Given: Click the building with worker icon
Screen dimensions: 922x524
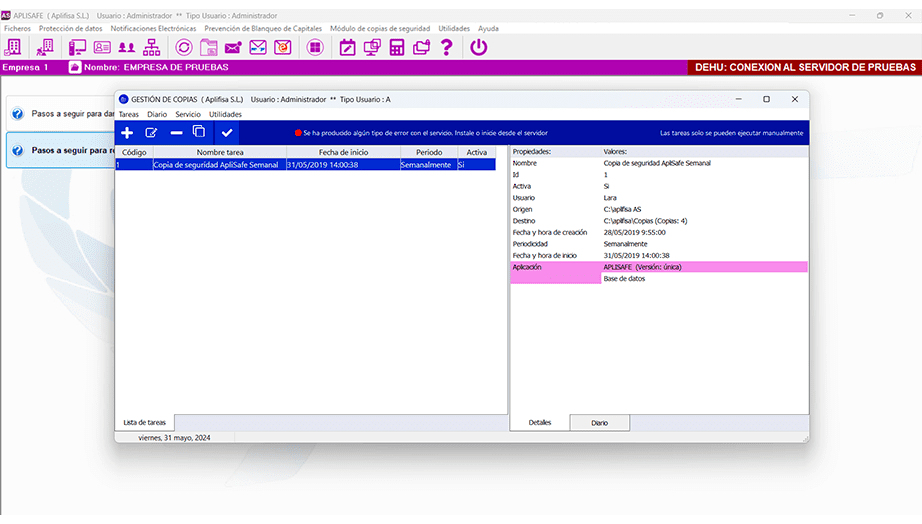Looking at the screenshot, I should point(45,47).
